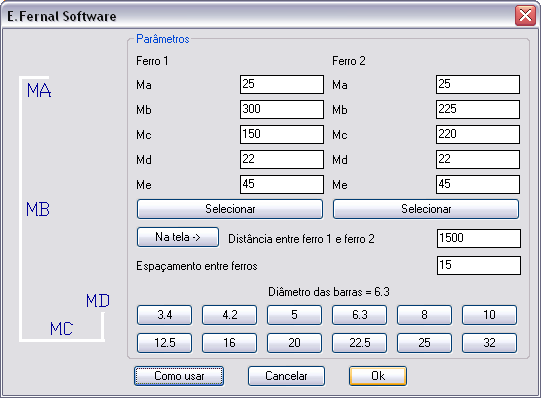Close the E.Fernal Software dialog
The width and height of the screenshot is (541, 398).
click(525, 16)
